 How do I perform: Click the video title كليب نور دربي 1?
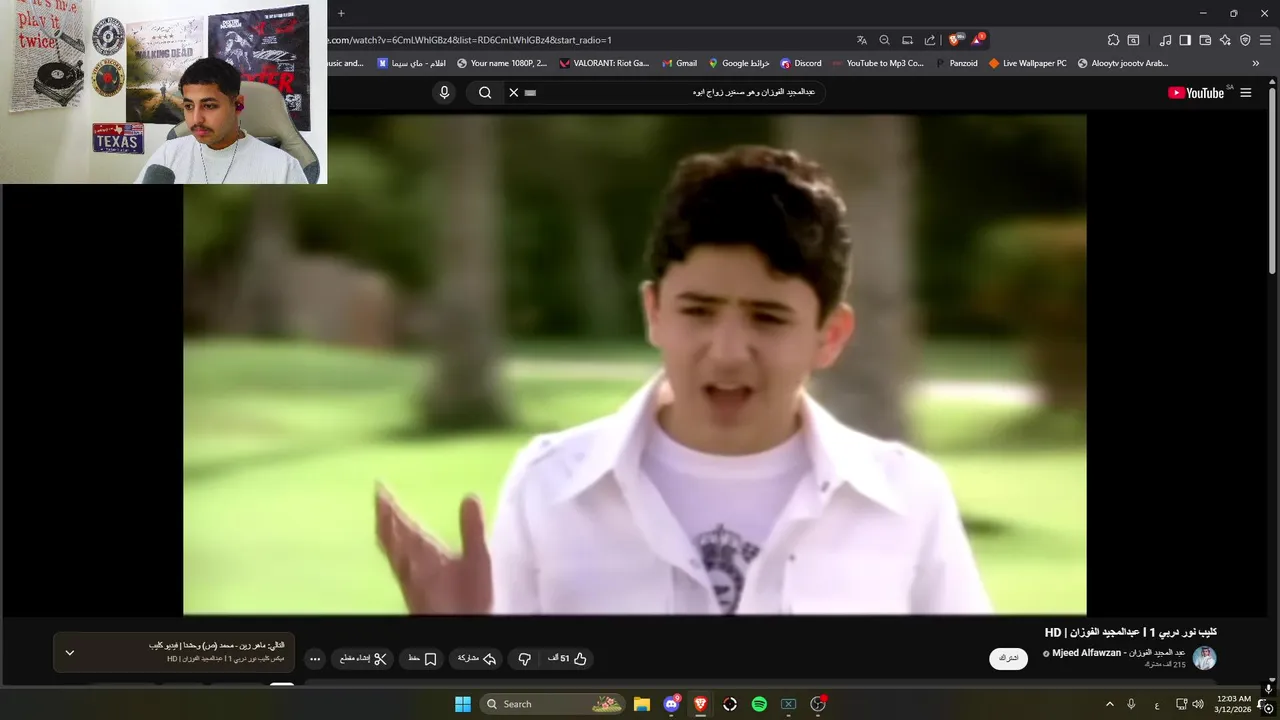[x=1130, y=632]
